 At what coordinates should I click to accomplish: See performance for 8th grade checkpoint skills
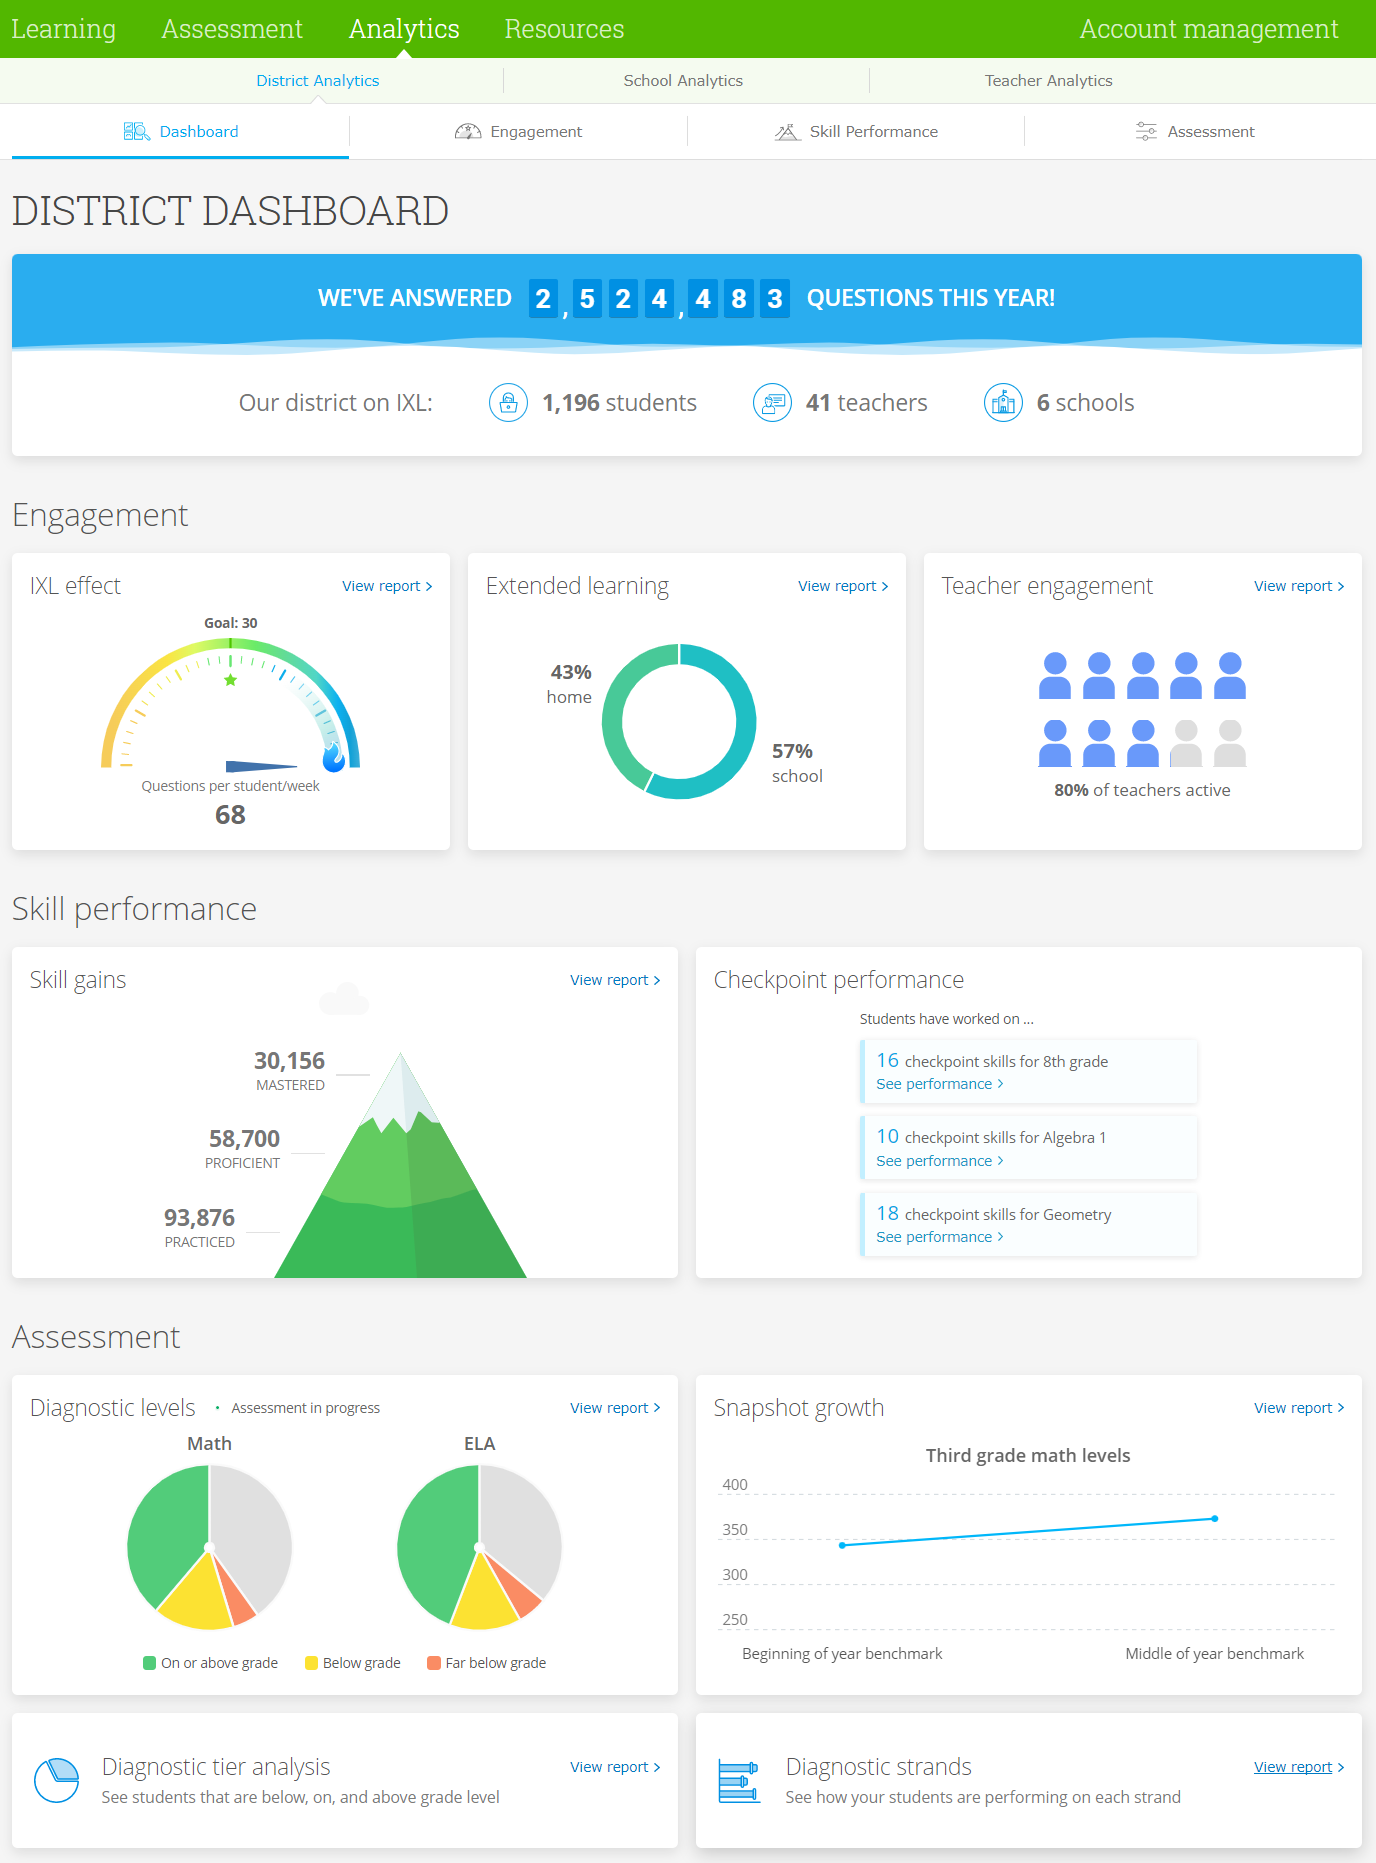click(x=940, y=1084)
